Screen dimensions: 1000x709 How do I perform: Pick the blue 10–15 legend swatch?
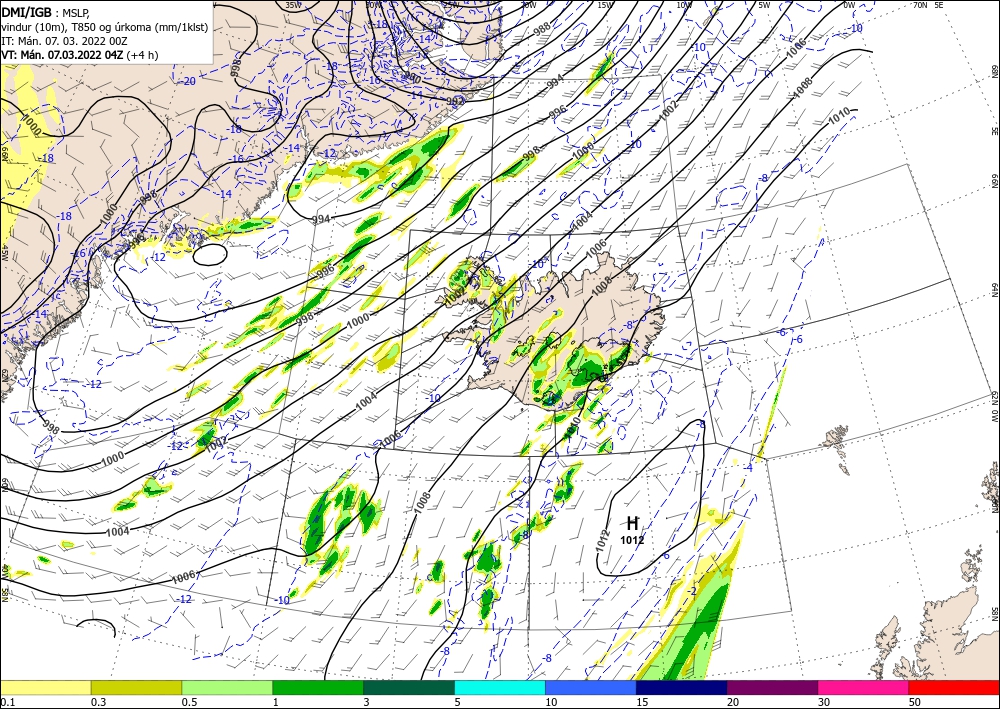coord(591,687)
